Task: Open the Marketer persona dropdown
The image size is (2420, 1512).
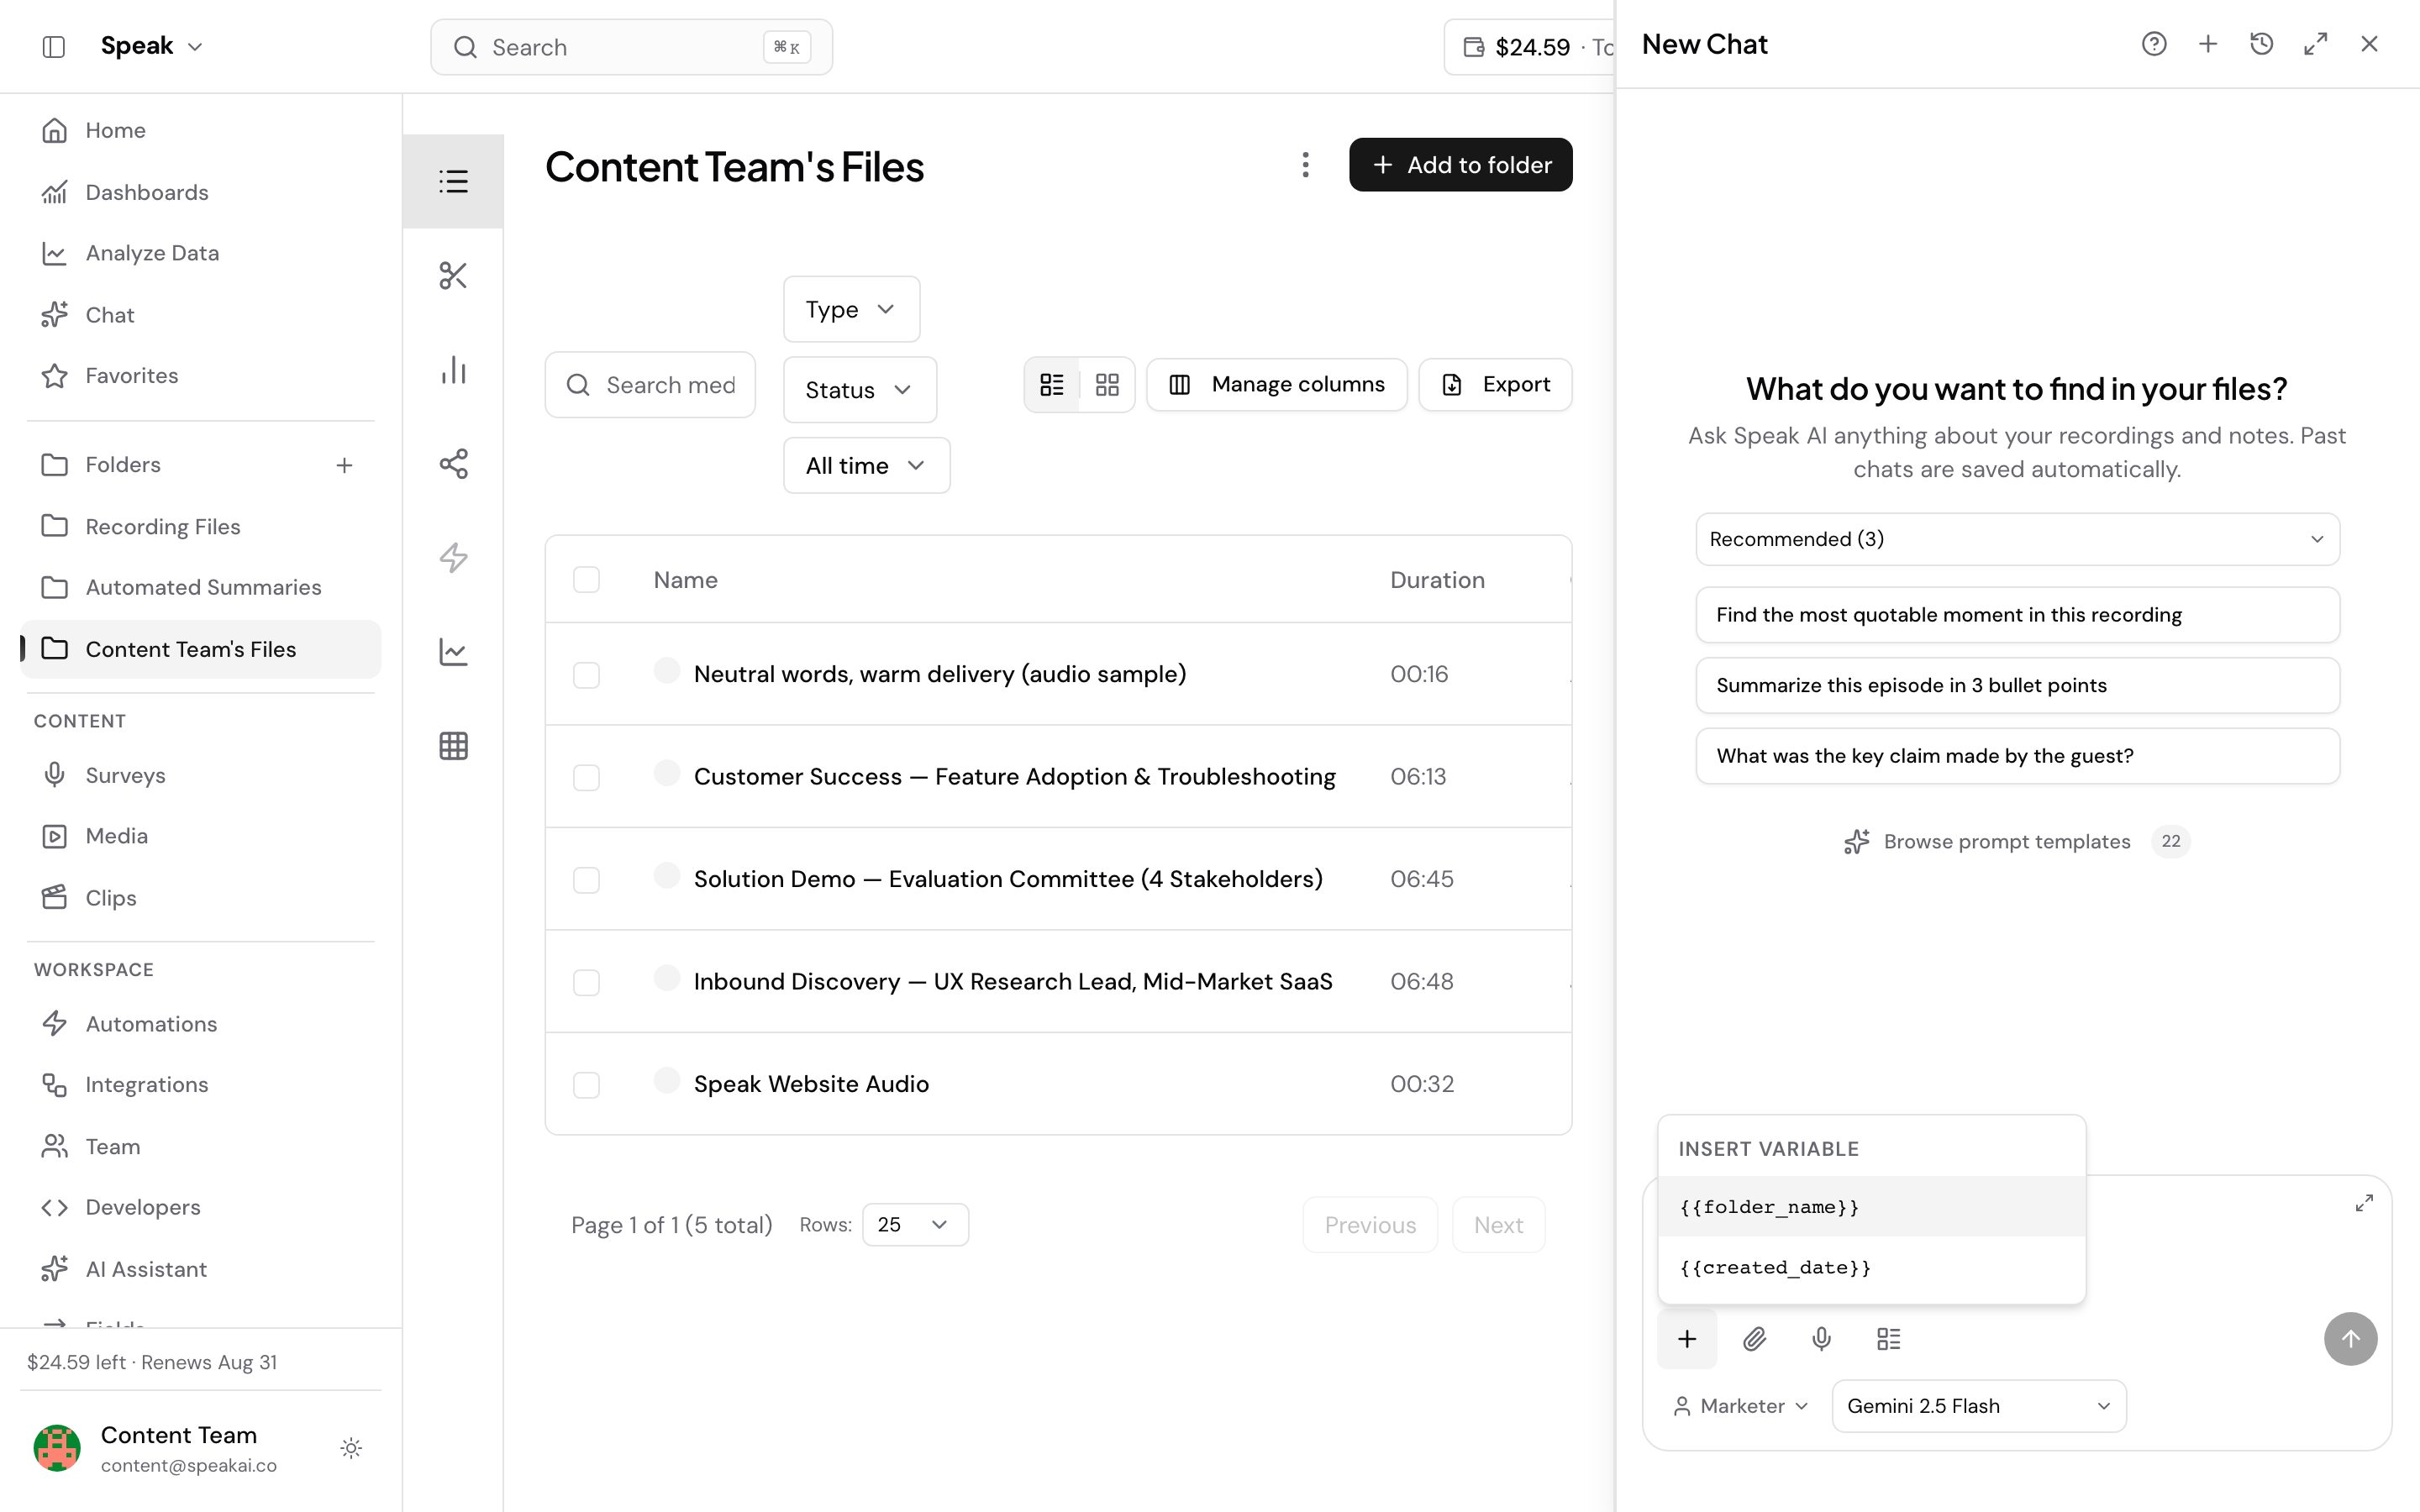Action: pos(1740,1406)
